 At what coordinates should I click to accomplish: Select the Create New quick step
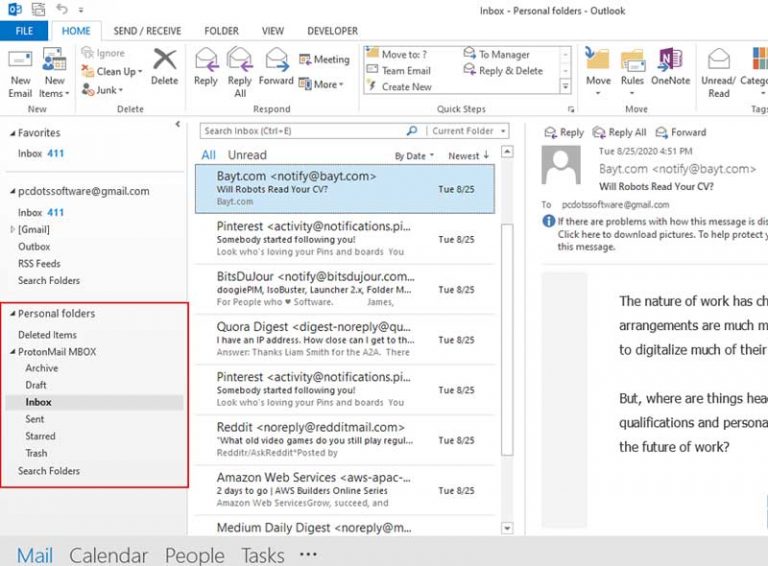click(400, 87)
